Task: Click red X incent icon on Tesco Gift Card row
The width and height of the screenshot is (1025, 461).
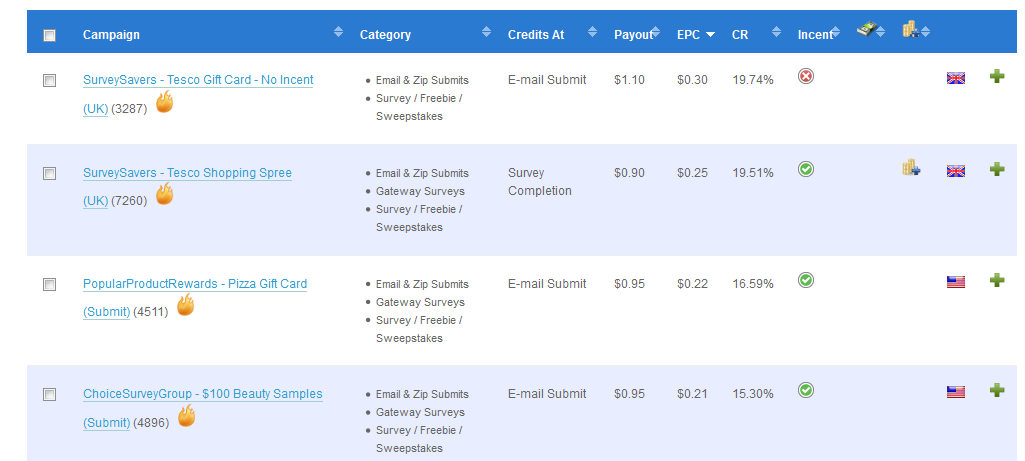Action: coord(806,77)
